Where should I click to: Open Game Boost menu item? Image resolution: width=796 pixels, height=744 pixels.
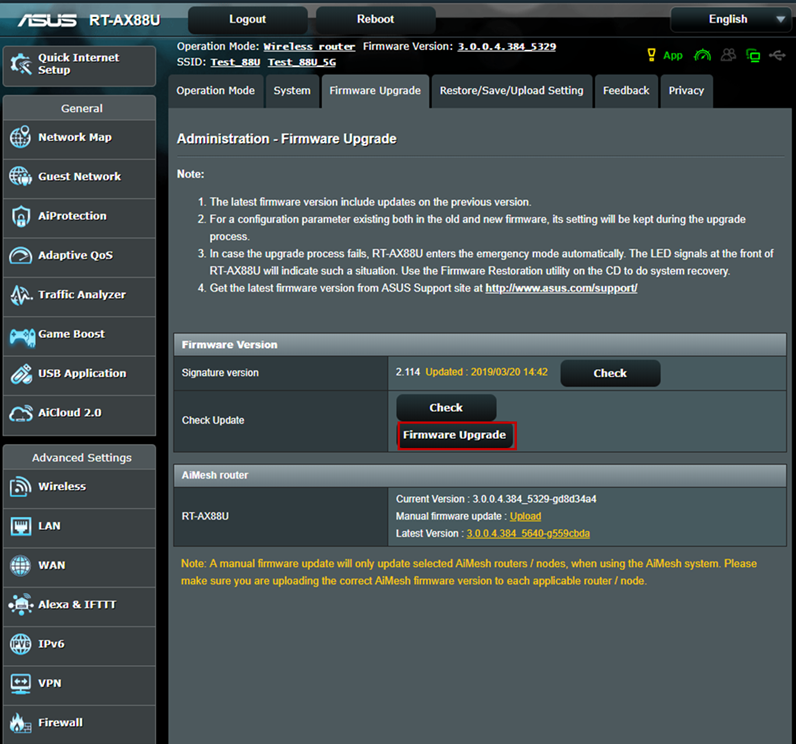[79, 334]
